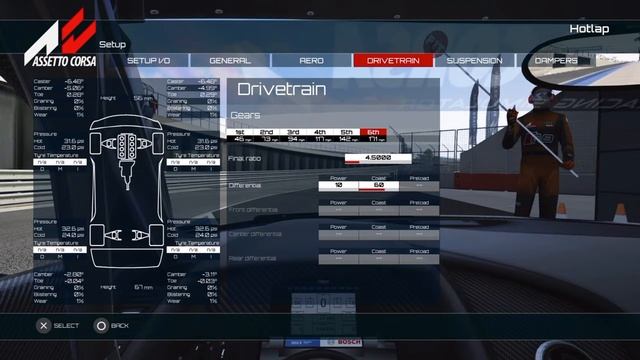Click the rear-right Cold pressure '24.0 psi'
This screenshot has height=360, width=640.
click(x=206, y=235)
